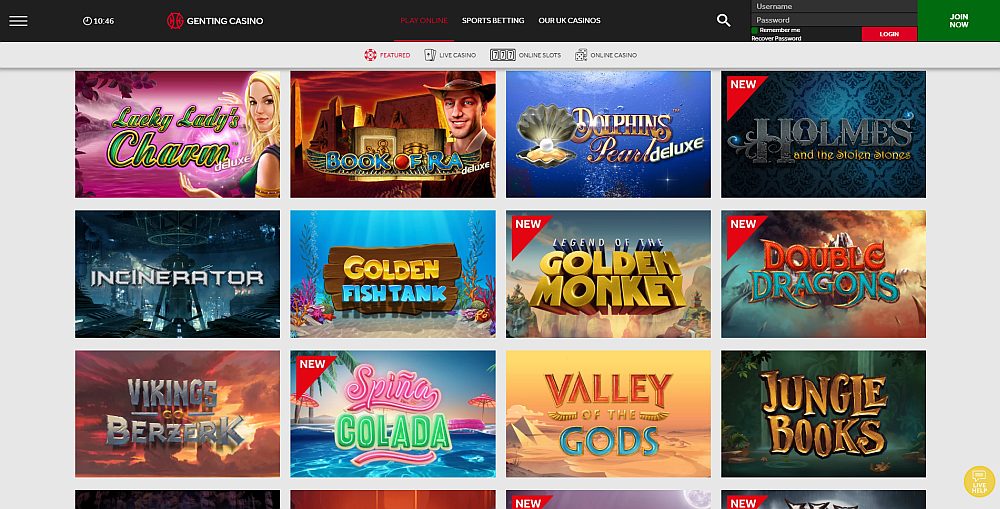The image size is (1000, 509).
Task: Open the search magnifier icon
Action: (723, 20)
